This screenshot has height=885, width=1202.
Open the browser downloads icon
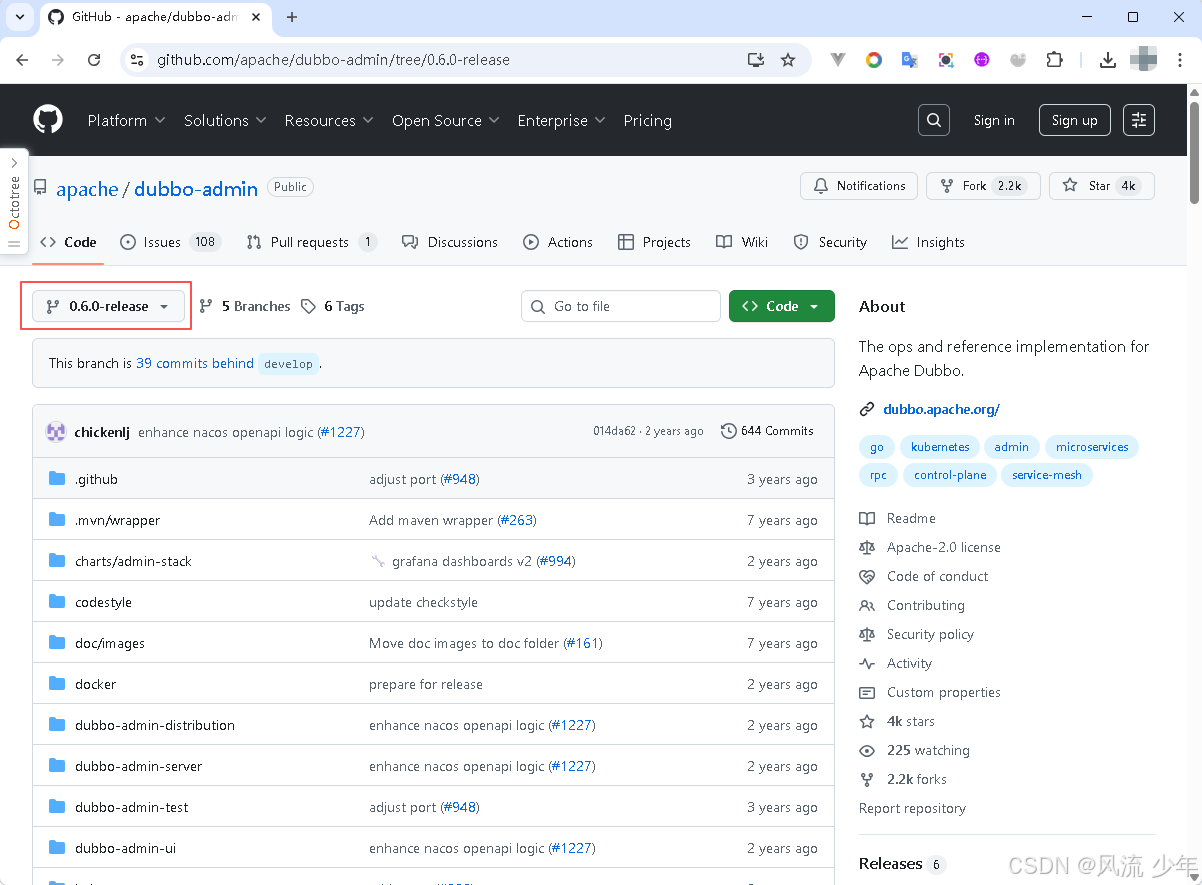pos(1107,60)
